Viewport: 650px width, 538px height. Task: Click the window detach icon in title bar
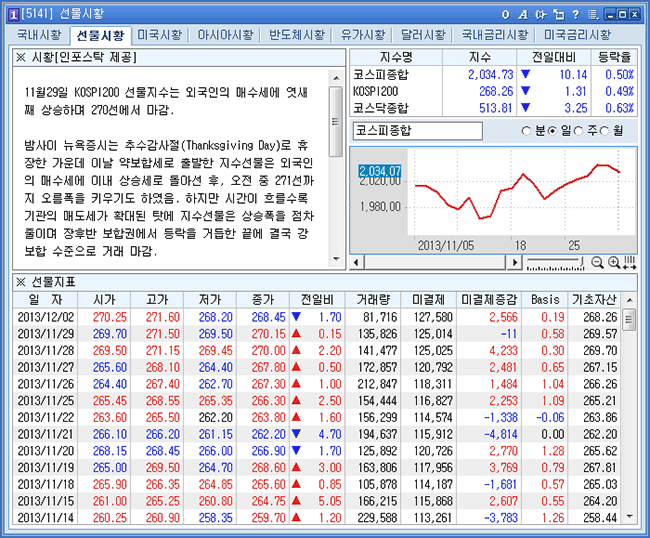[558, 14]
